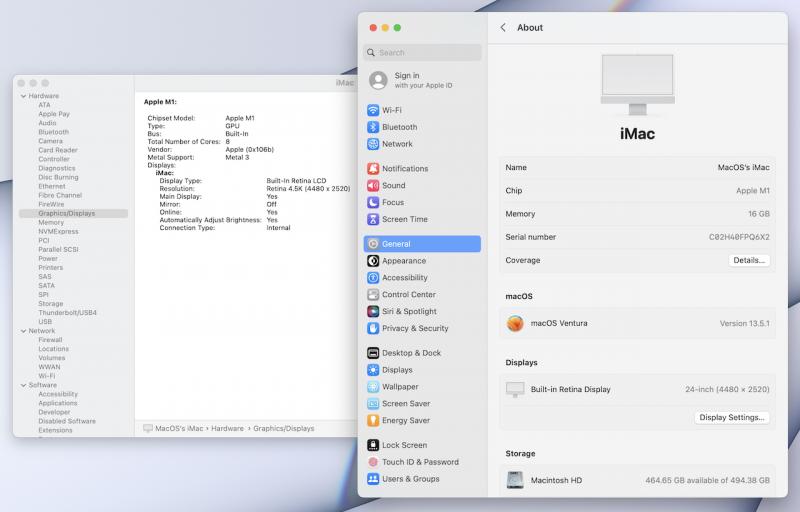The image size is (800, 512).
Task: Click the Siri & Spotlight icon
Action: click(373, 311)
